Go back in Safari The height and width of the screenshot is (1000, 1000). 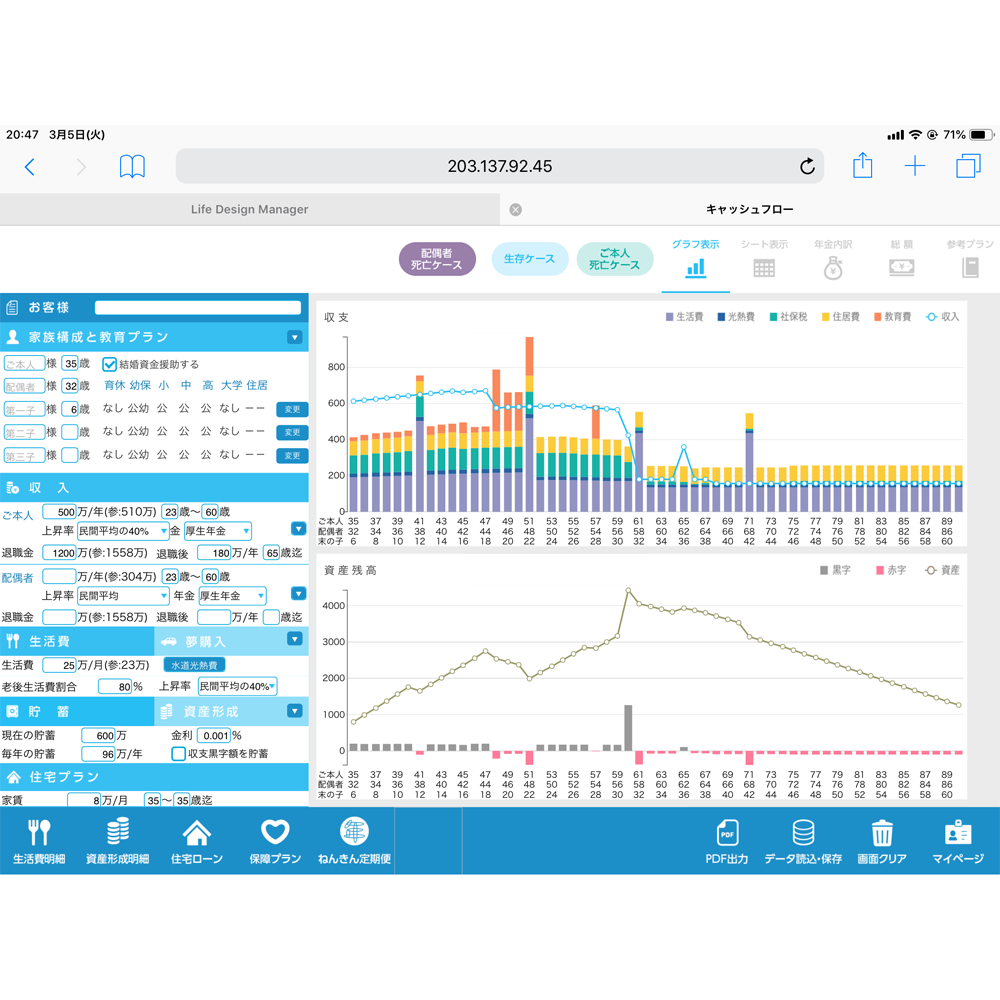pyautogui.click(x=29, y=167)
